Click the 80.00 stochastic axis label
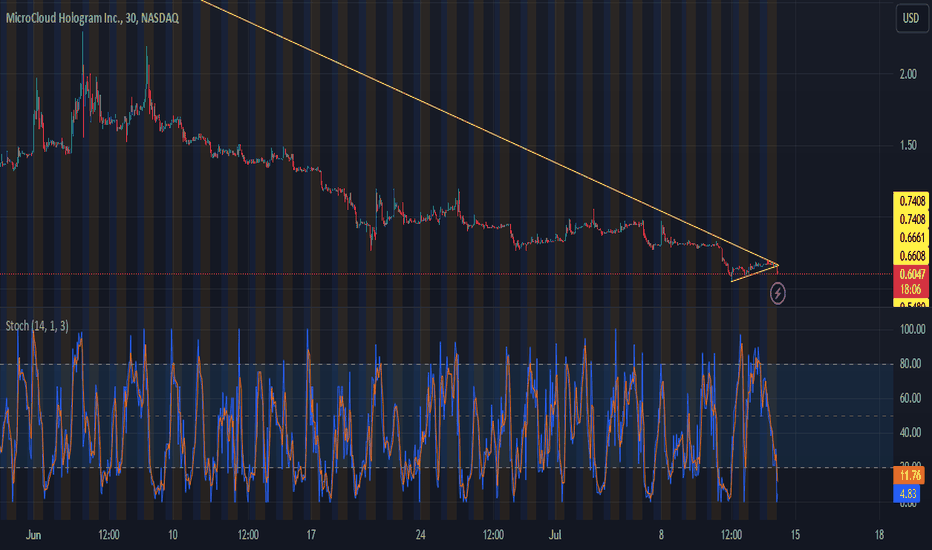The height and width of the screenshot is (550, 932). pyautogui.click(x=910, y=364)
